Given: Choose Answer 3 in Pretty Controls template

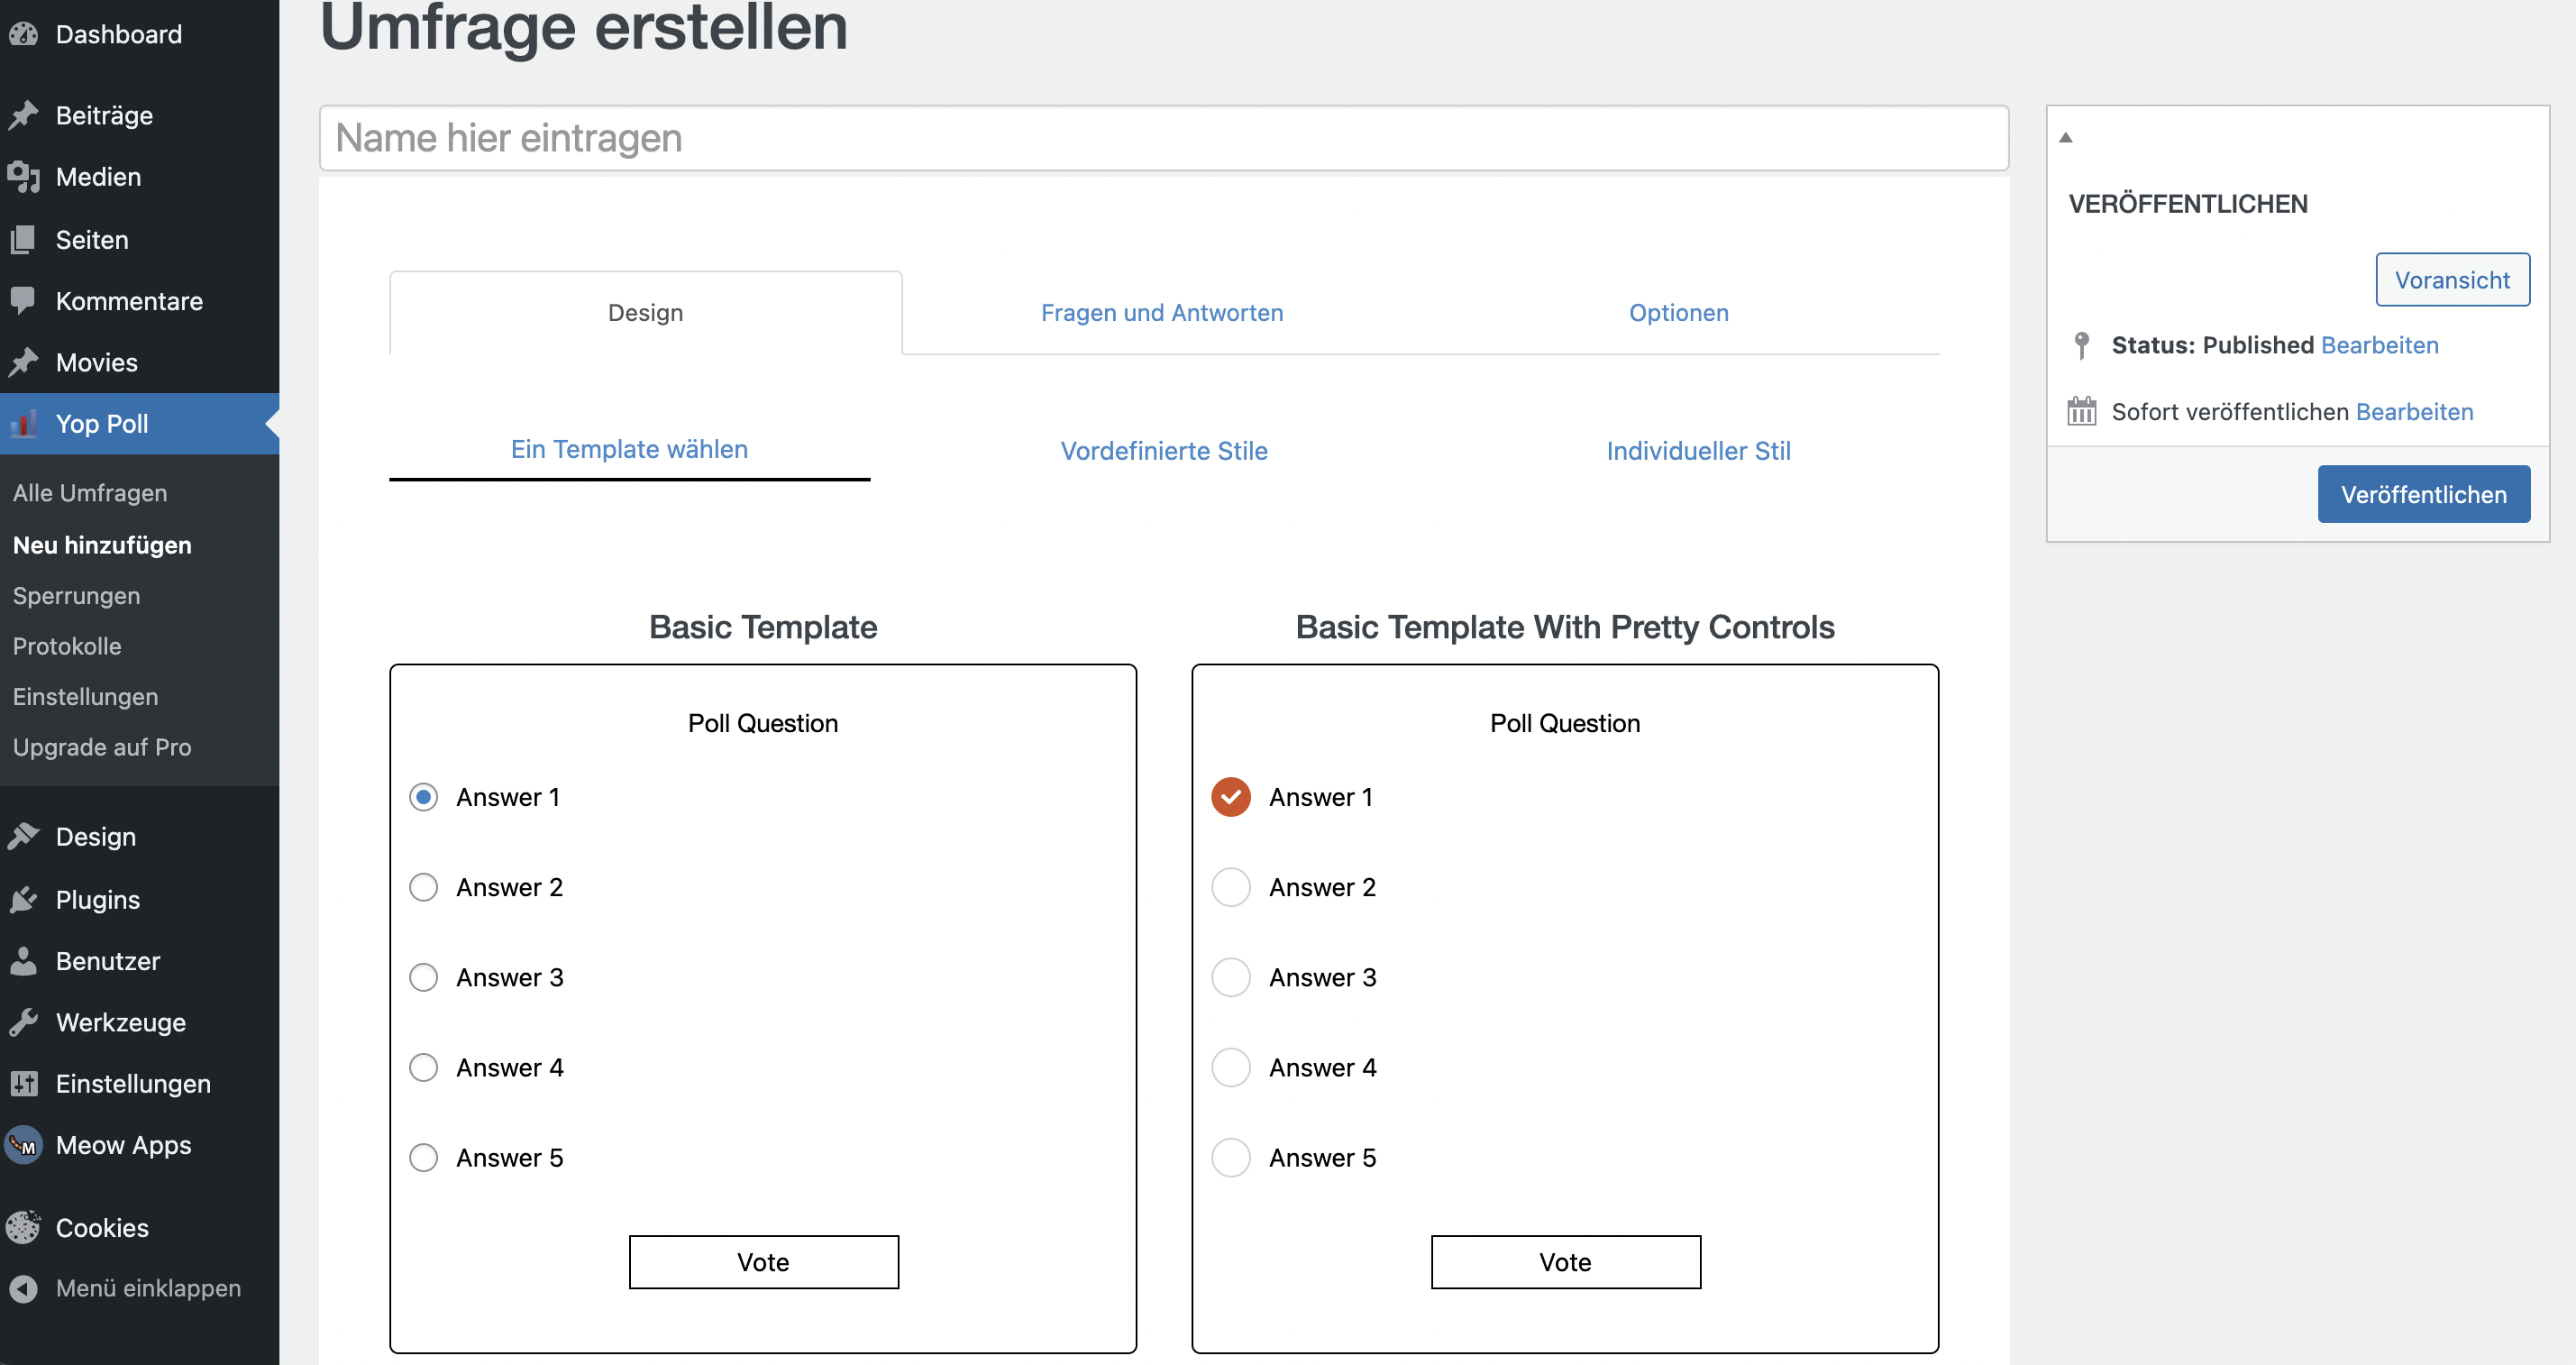Looking at the screenshot, I should tap(1230, 977).
